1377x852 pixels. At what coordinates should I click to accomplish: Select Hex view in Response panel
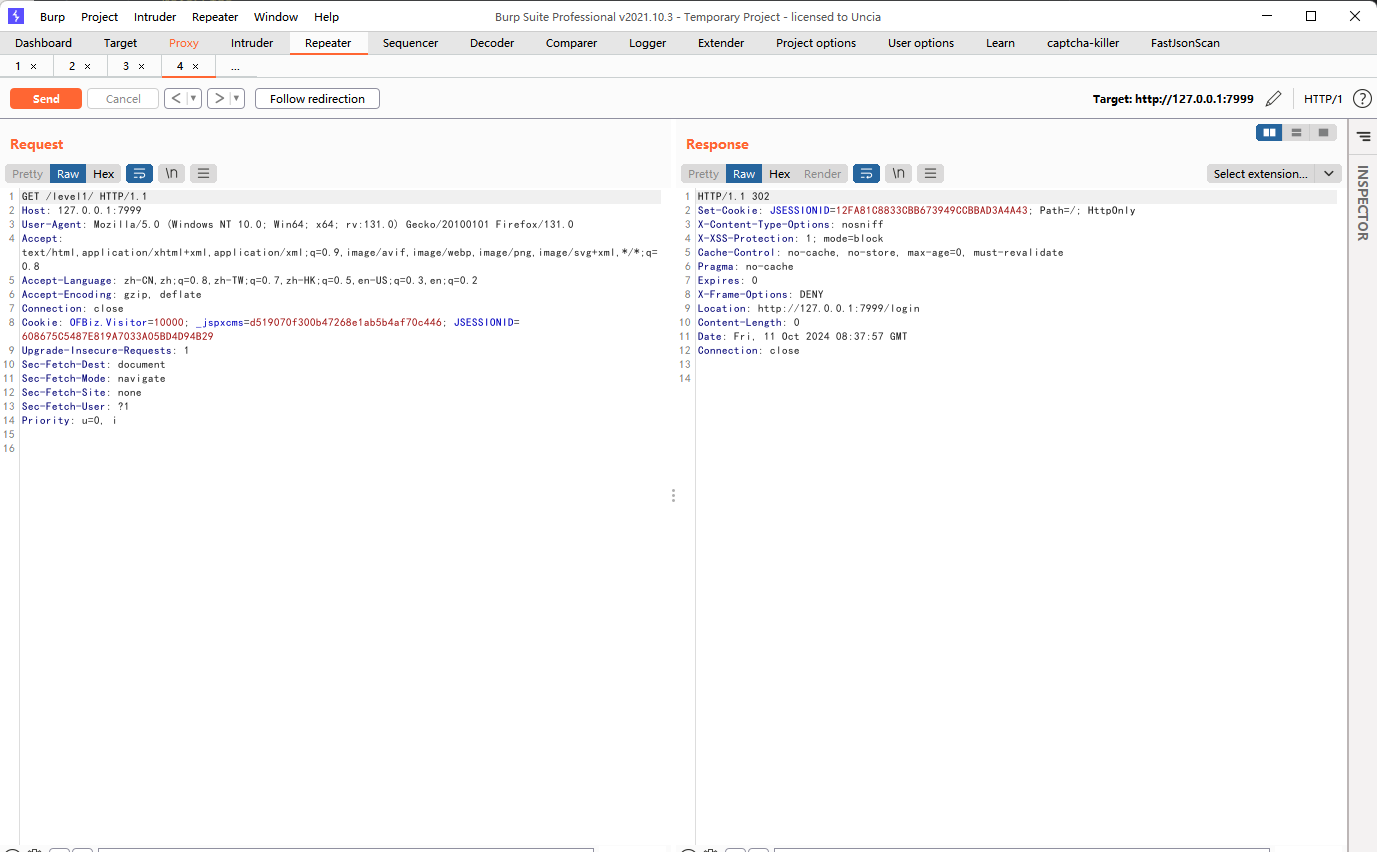coord(780,174)
